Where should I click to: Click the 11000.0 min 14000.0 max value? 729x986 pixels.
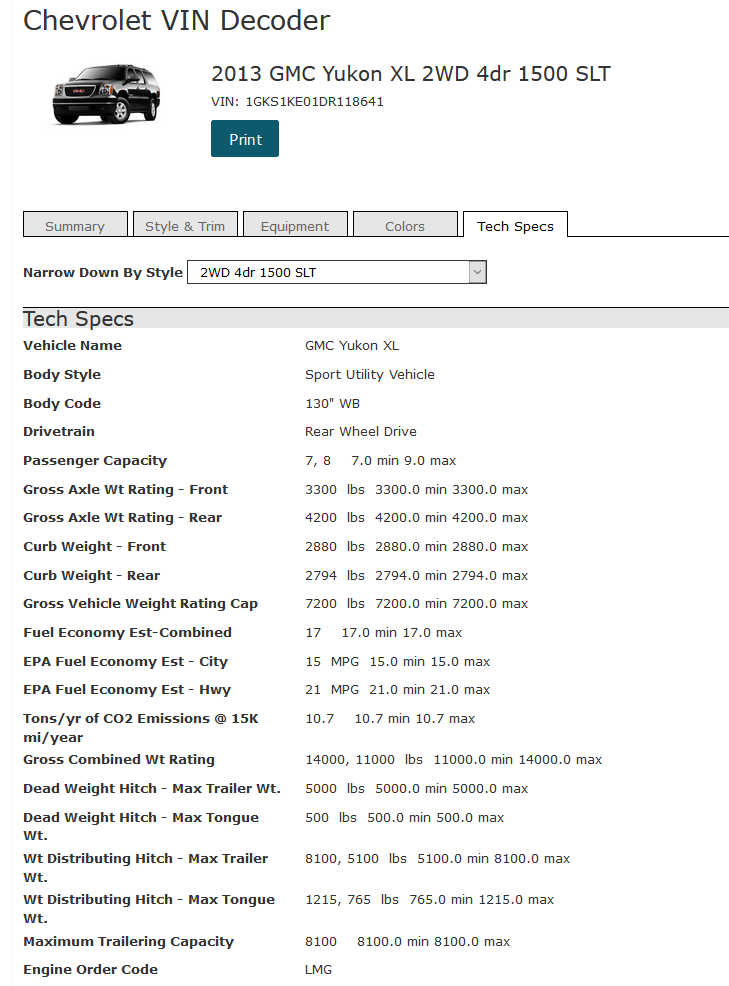tap(518, 760)
